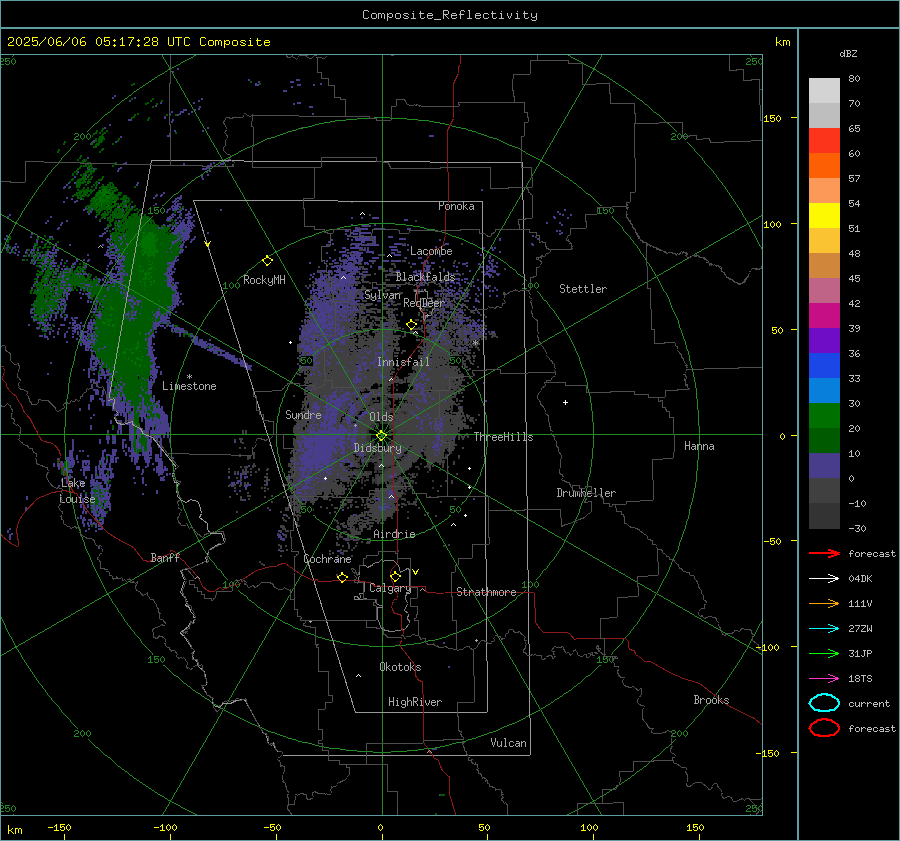Click the bright red swatch on the dBZ scale
Viewport: 900px width, 841px height.
pyautogui.click(x=824, y=141)
